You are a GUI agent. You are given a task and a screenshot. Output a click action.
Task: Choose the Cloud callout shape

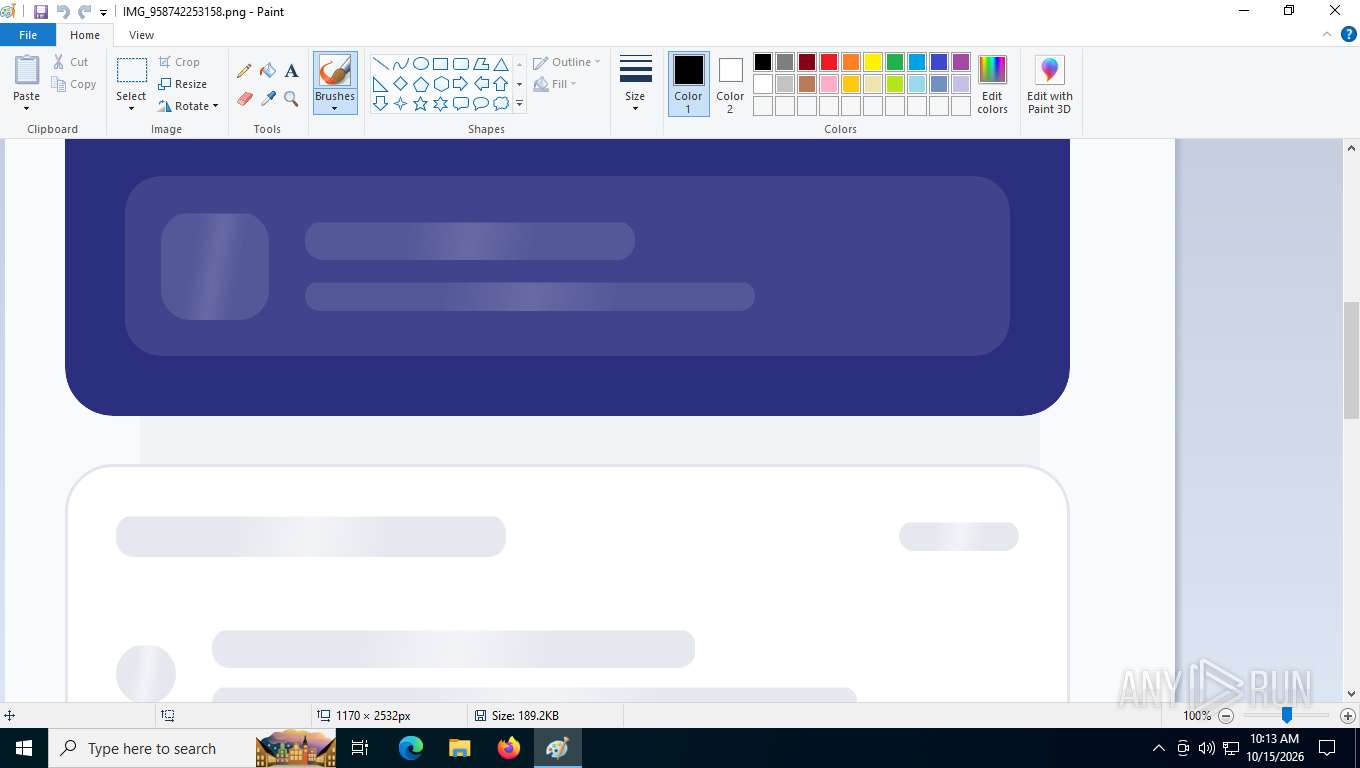(501, 104)
